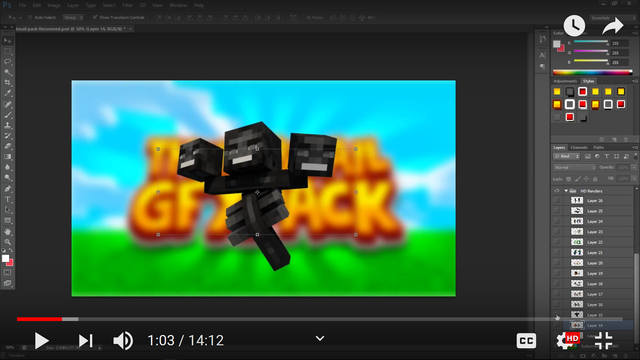Select the Horizontal Type tool
Screen dimensions: 640x360
click(x=7, y=200)
